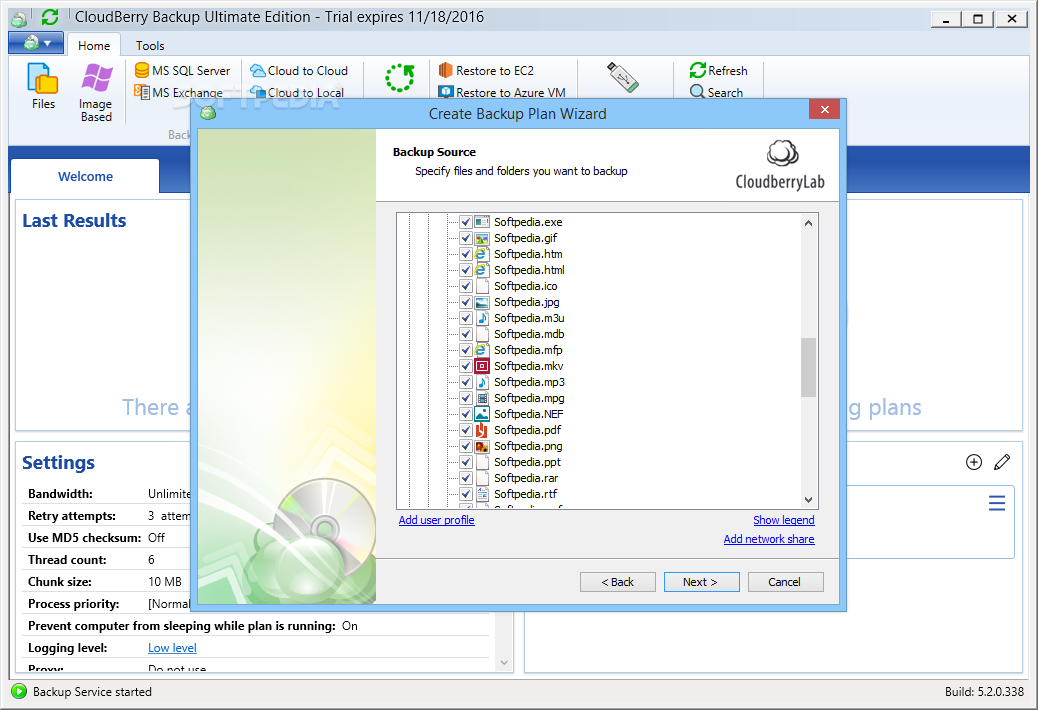Click the Softpedia.mp3 music note icon
This screenshot has width=1038, height=710.
[x=482, y=382]
